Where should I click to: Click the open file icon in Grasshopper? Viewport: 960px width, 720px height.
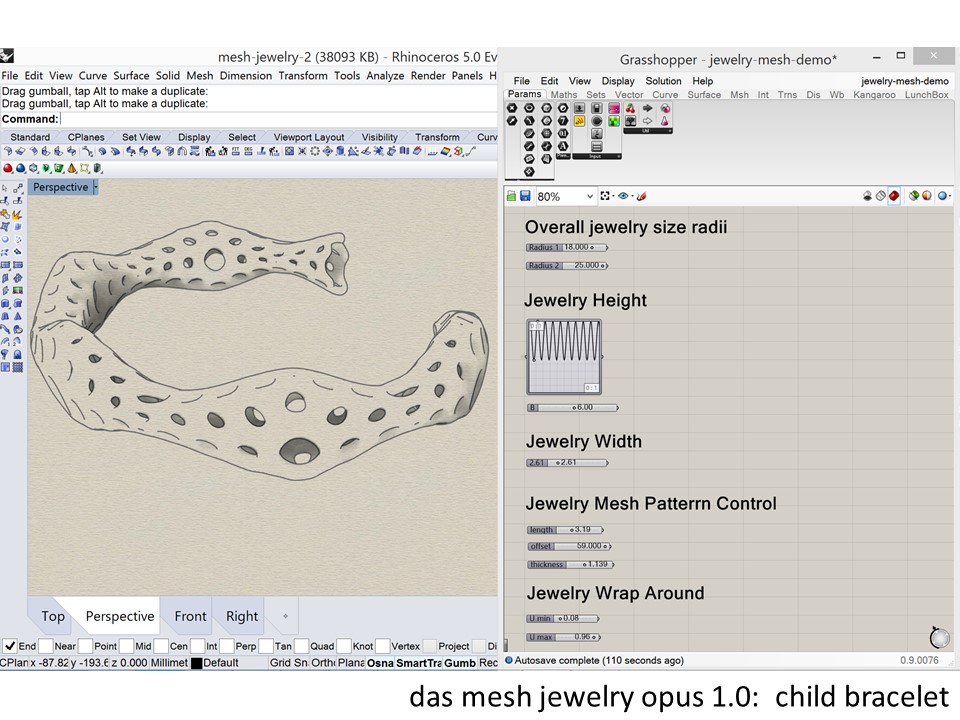(x=511, y=197)
